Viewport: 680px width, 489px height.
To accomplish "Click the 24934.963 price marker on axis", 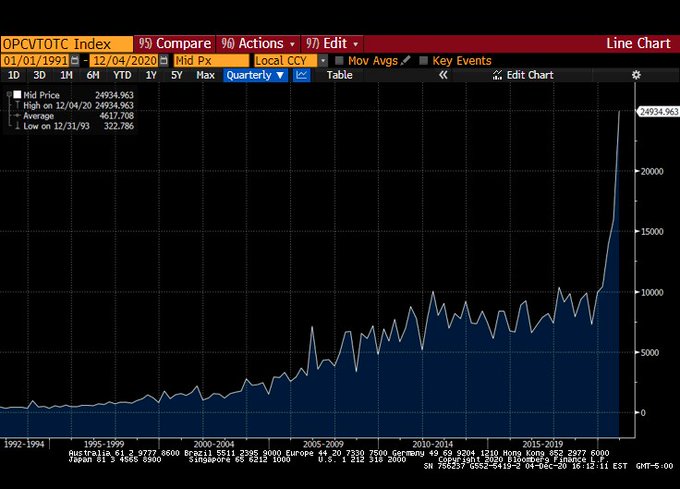I will (x=658, y=112).
